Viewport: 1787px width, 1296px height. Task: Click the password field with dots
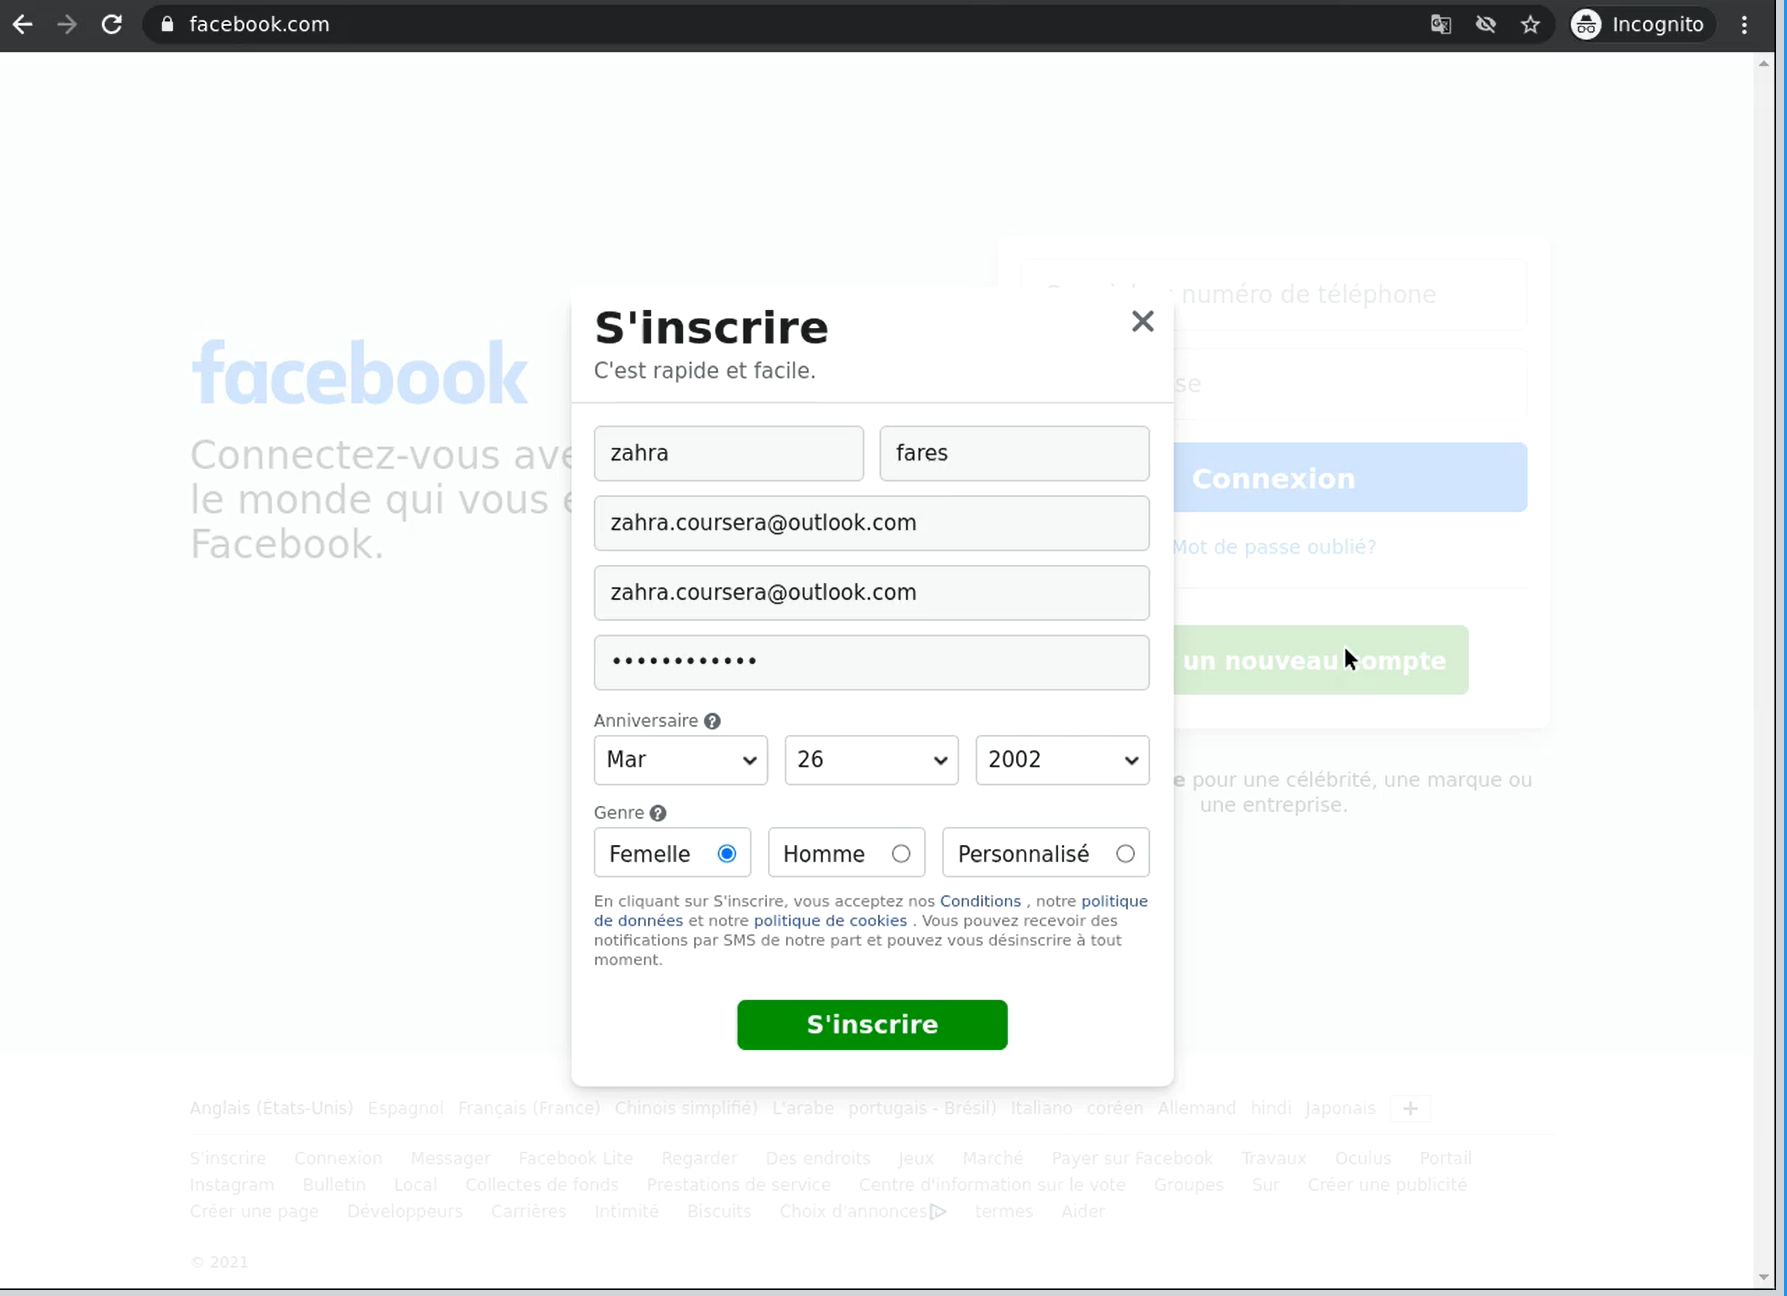click(x=871, y=662)
